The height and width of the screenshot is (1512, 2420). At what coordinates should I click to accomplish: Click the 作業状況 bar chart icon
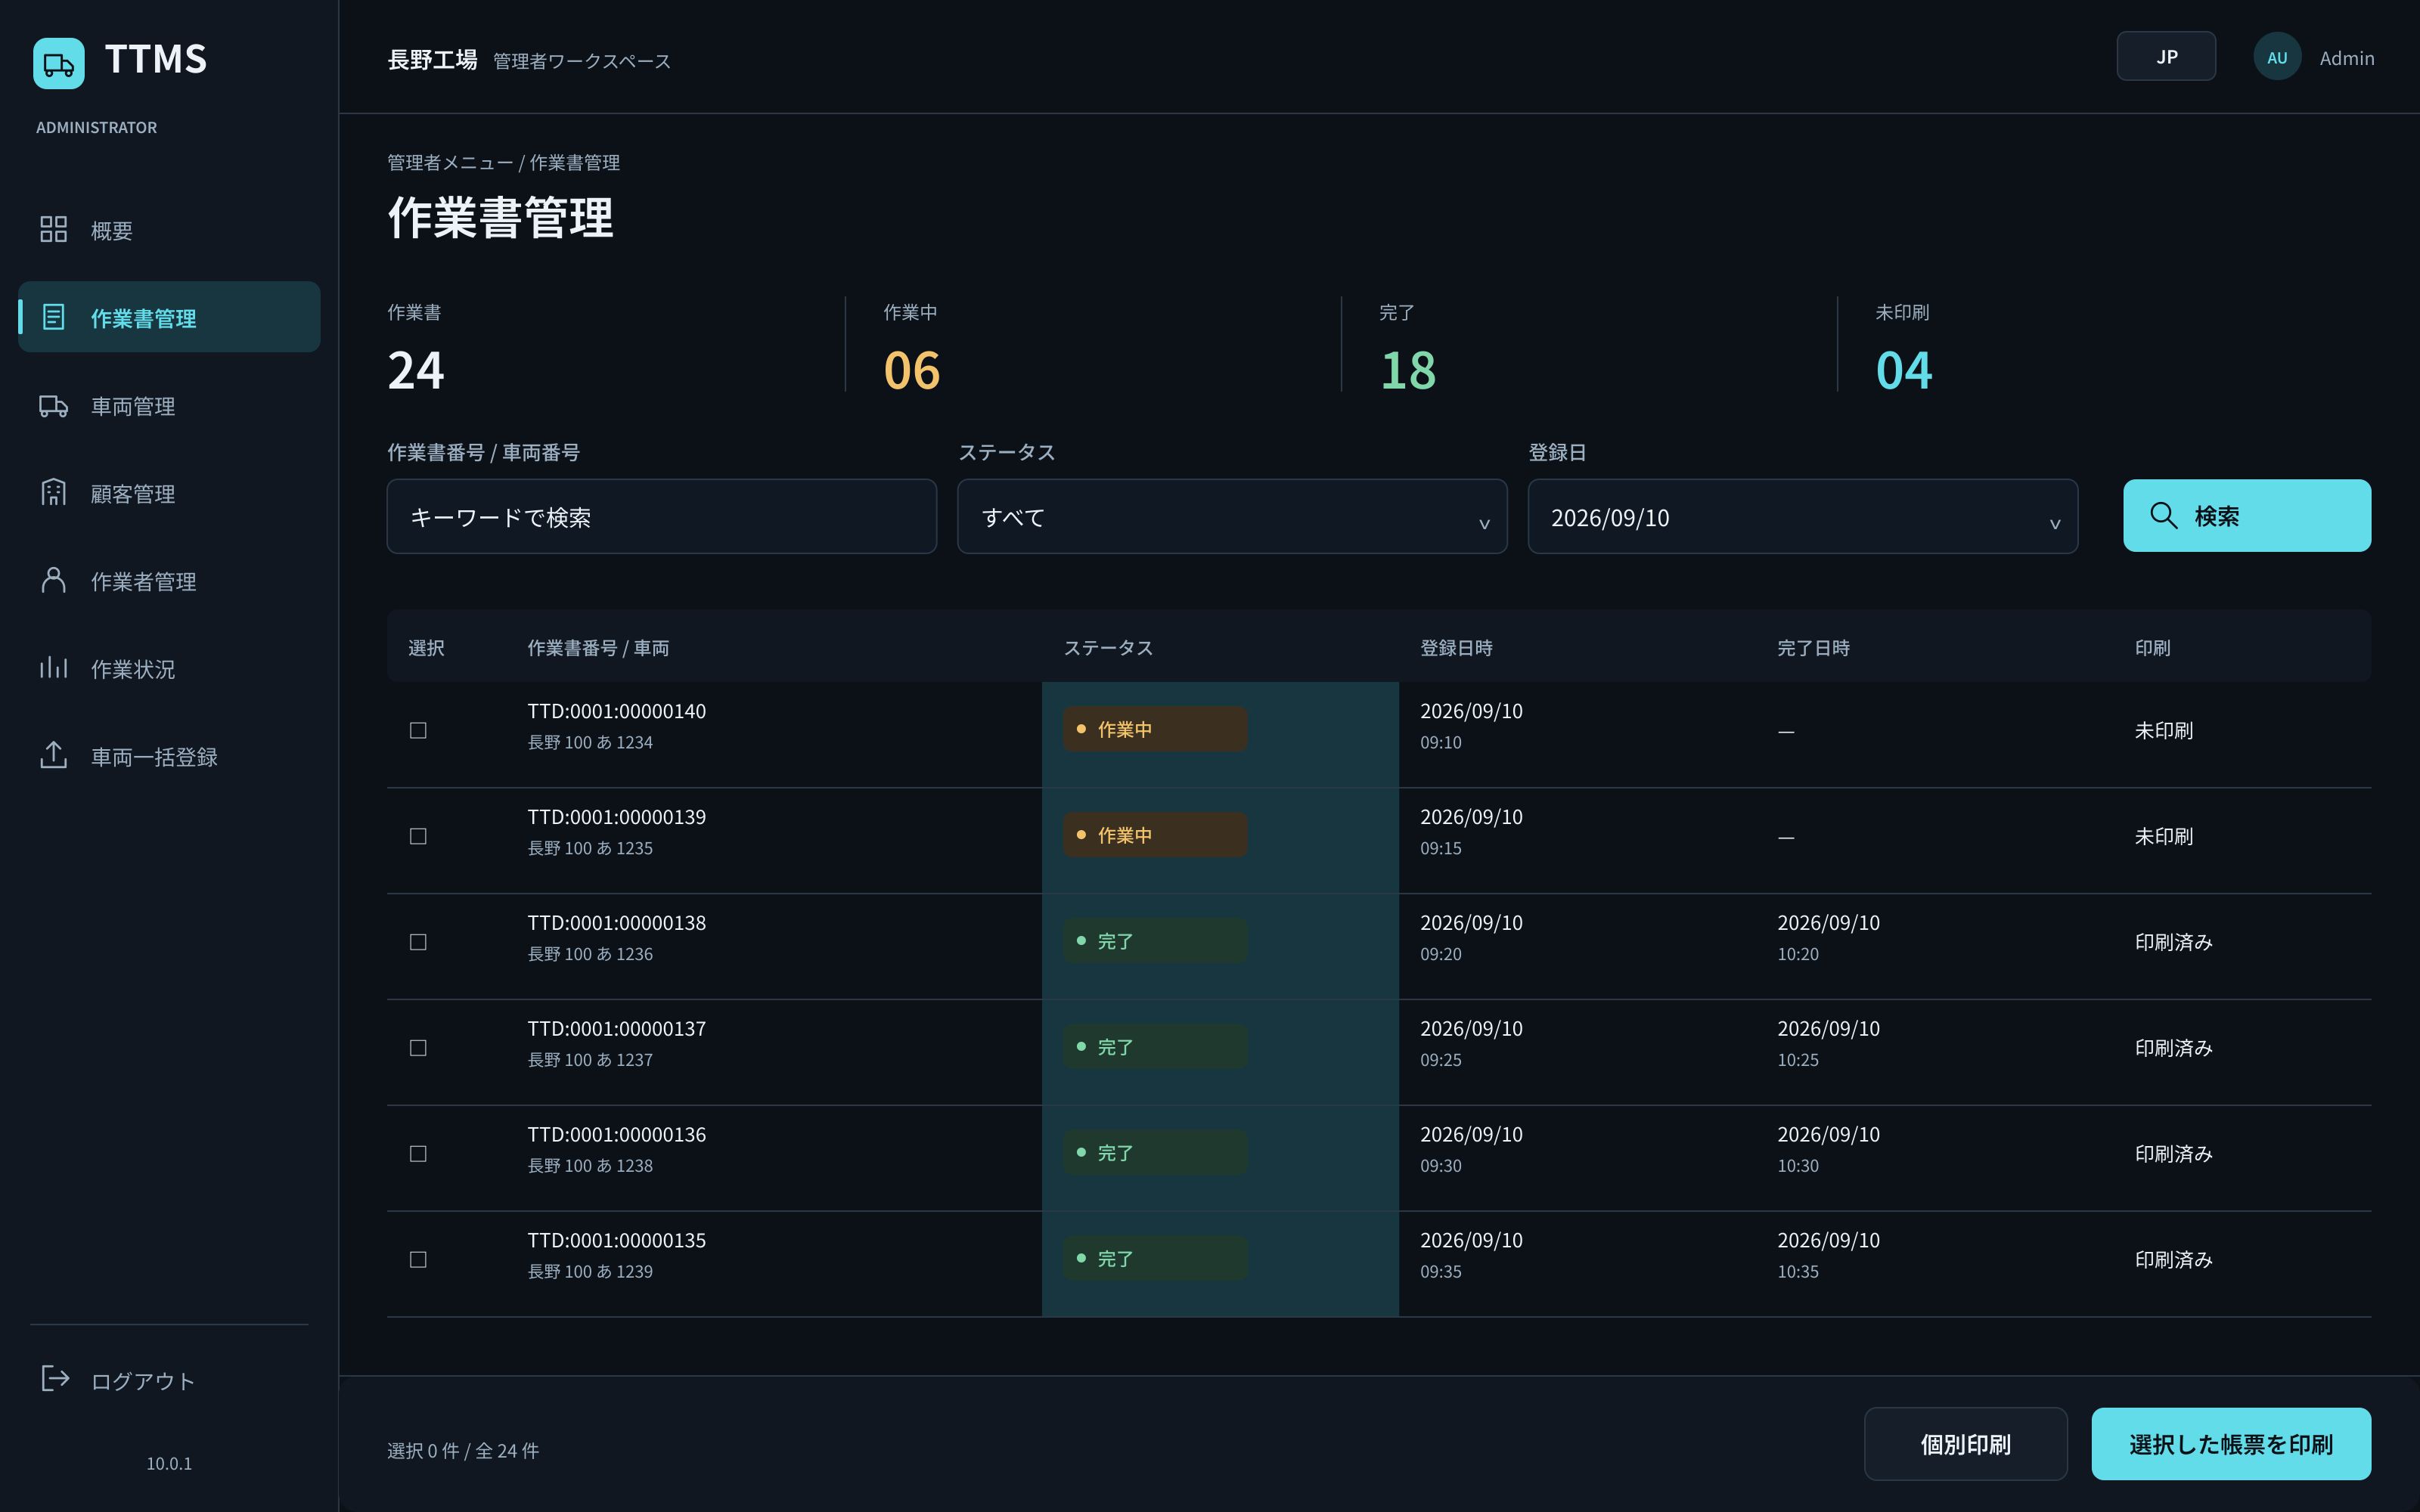coord(53,668)
